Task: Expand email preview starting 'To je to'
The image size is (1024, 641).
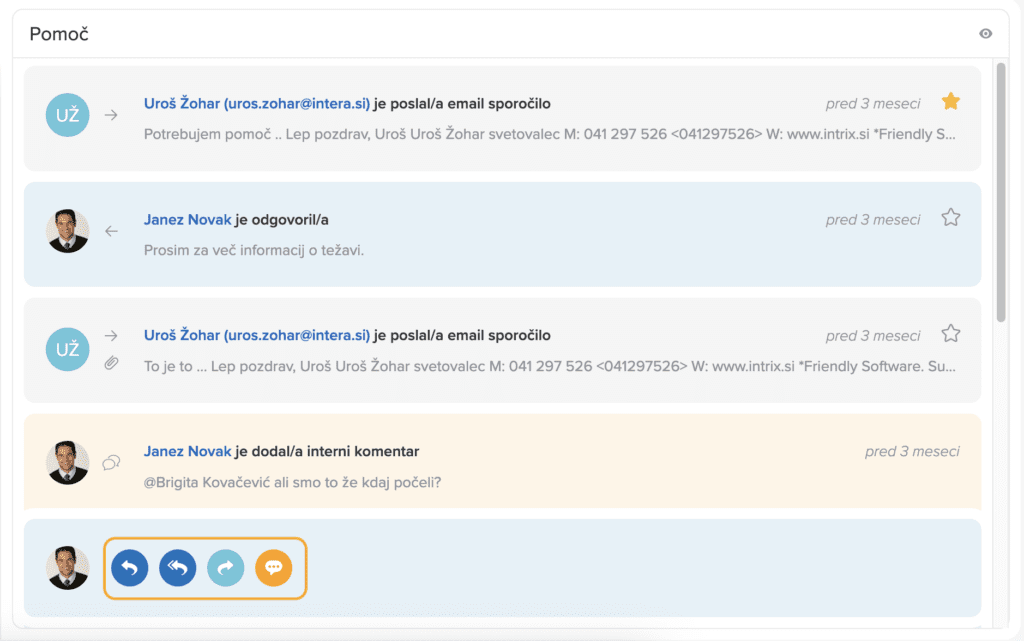Action: [x=550, y=366]
